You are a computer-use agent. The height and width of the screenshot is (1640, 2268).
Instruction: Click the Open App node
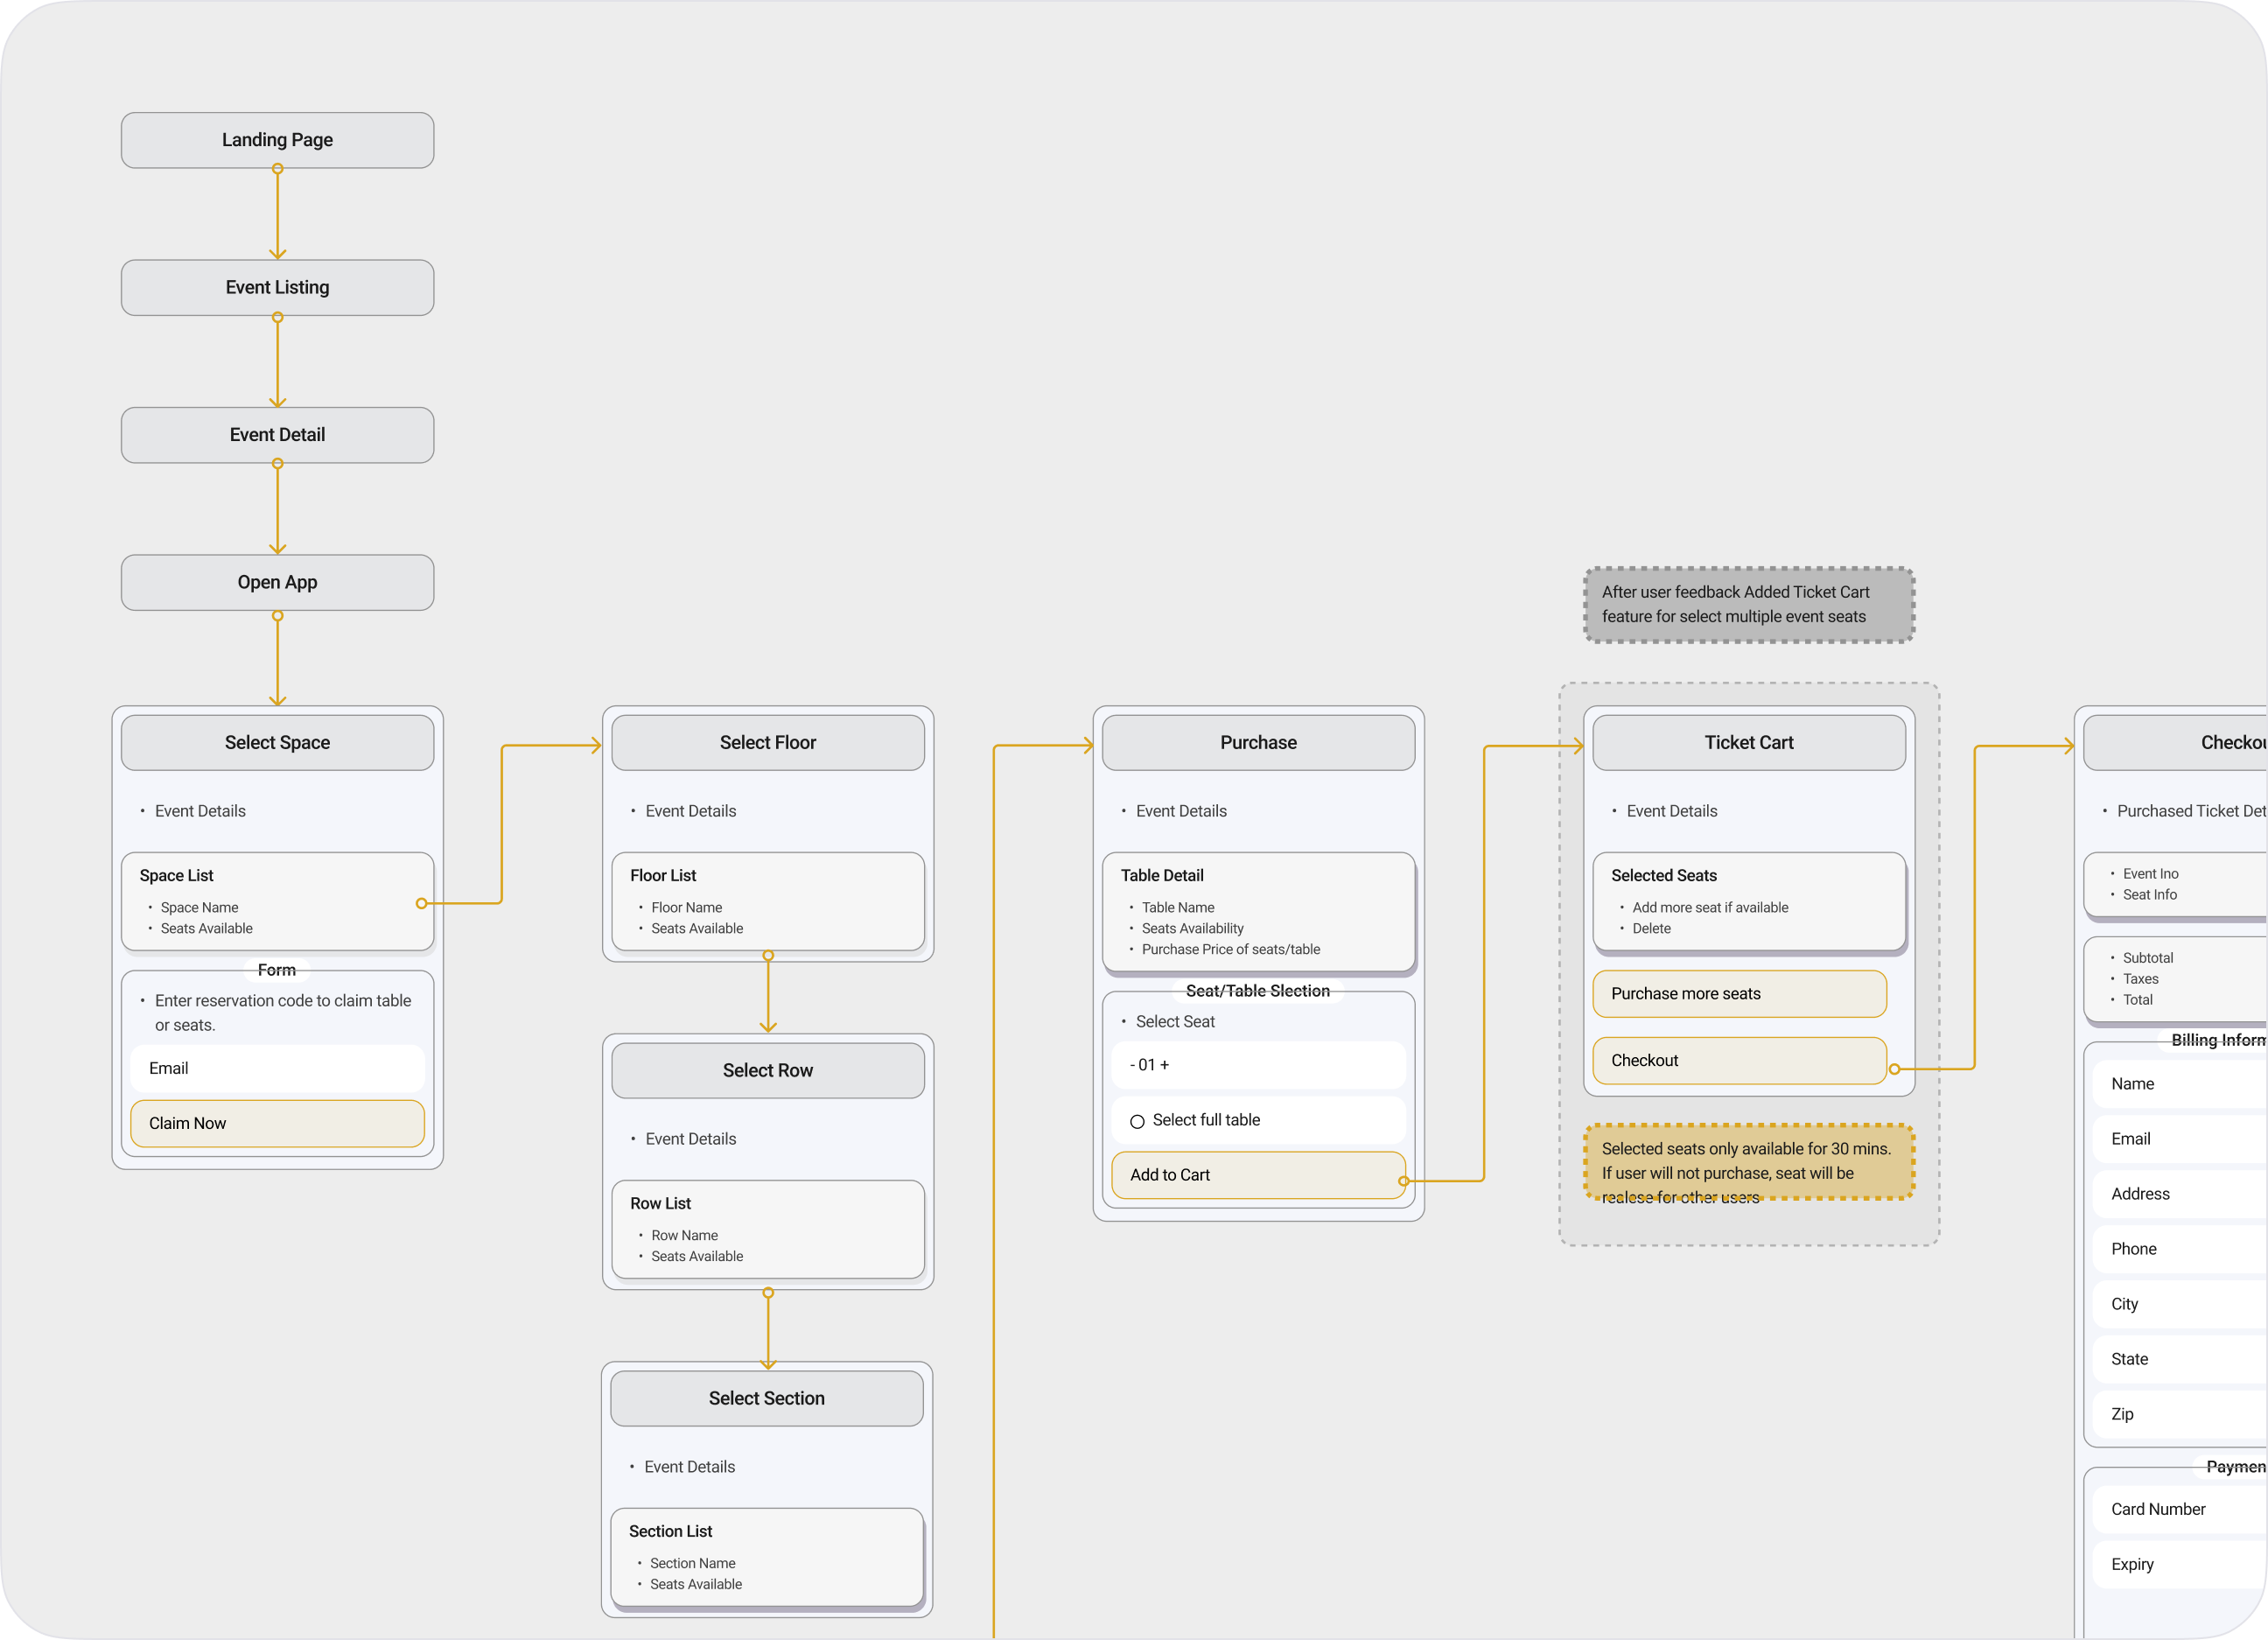coord(277,582)
